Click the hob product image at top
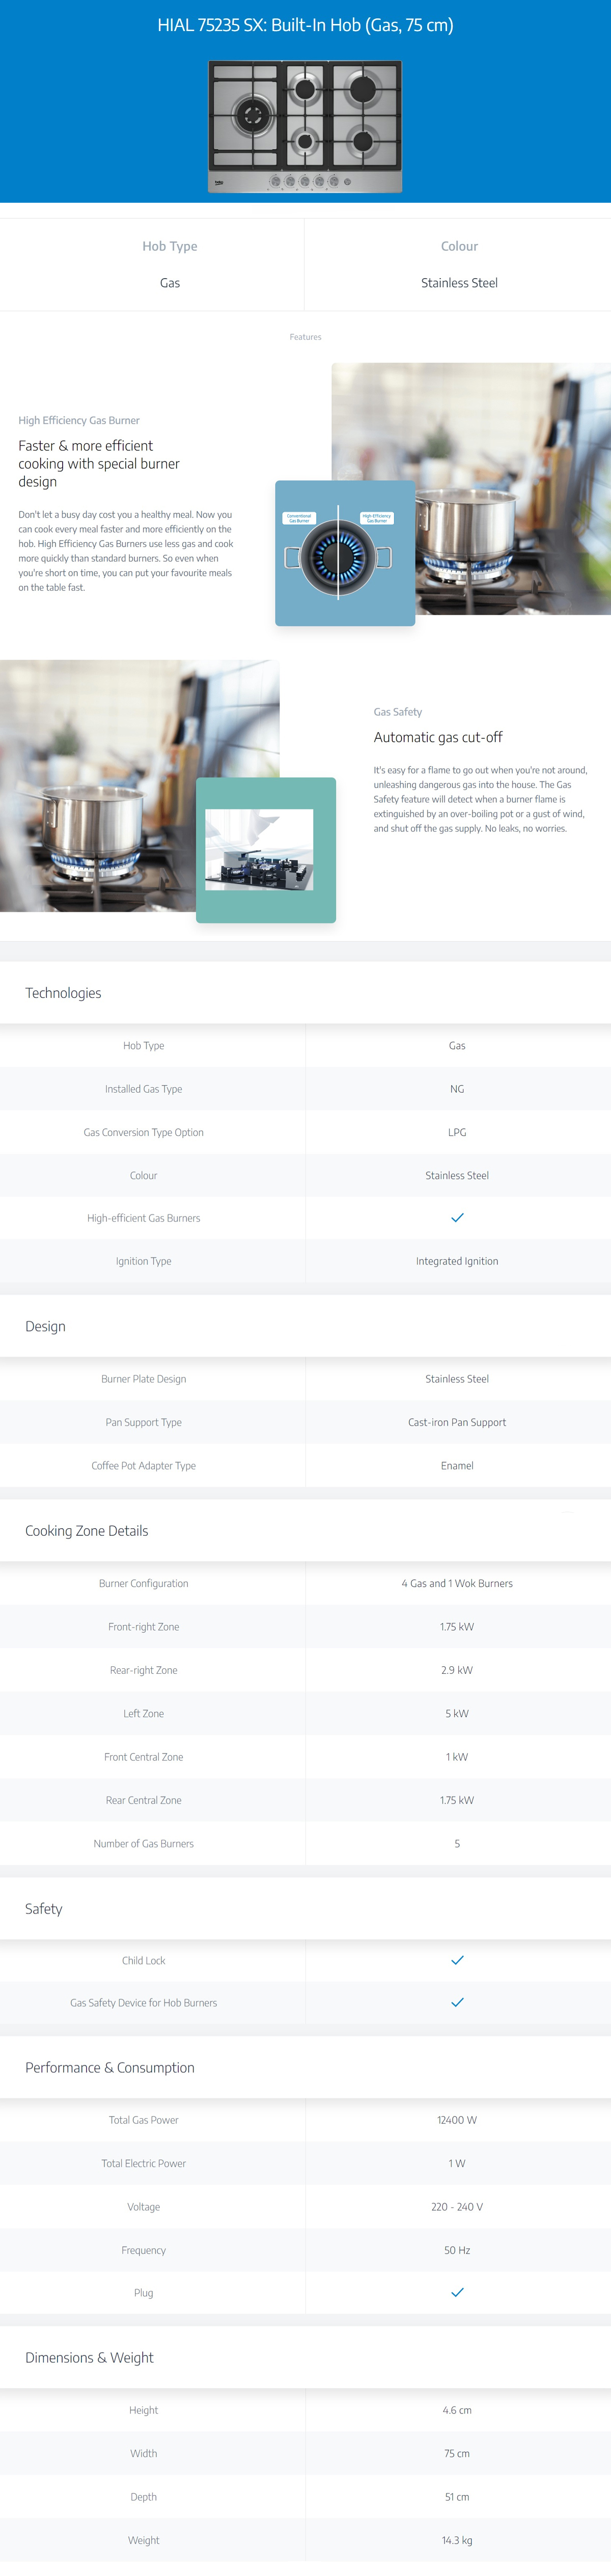The height and width of the screenshot is (2576, 611). pos(305,127)
